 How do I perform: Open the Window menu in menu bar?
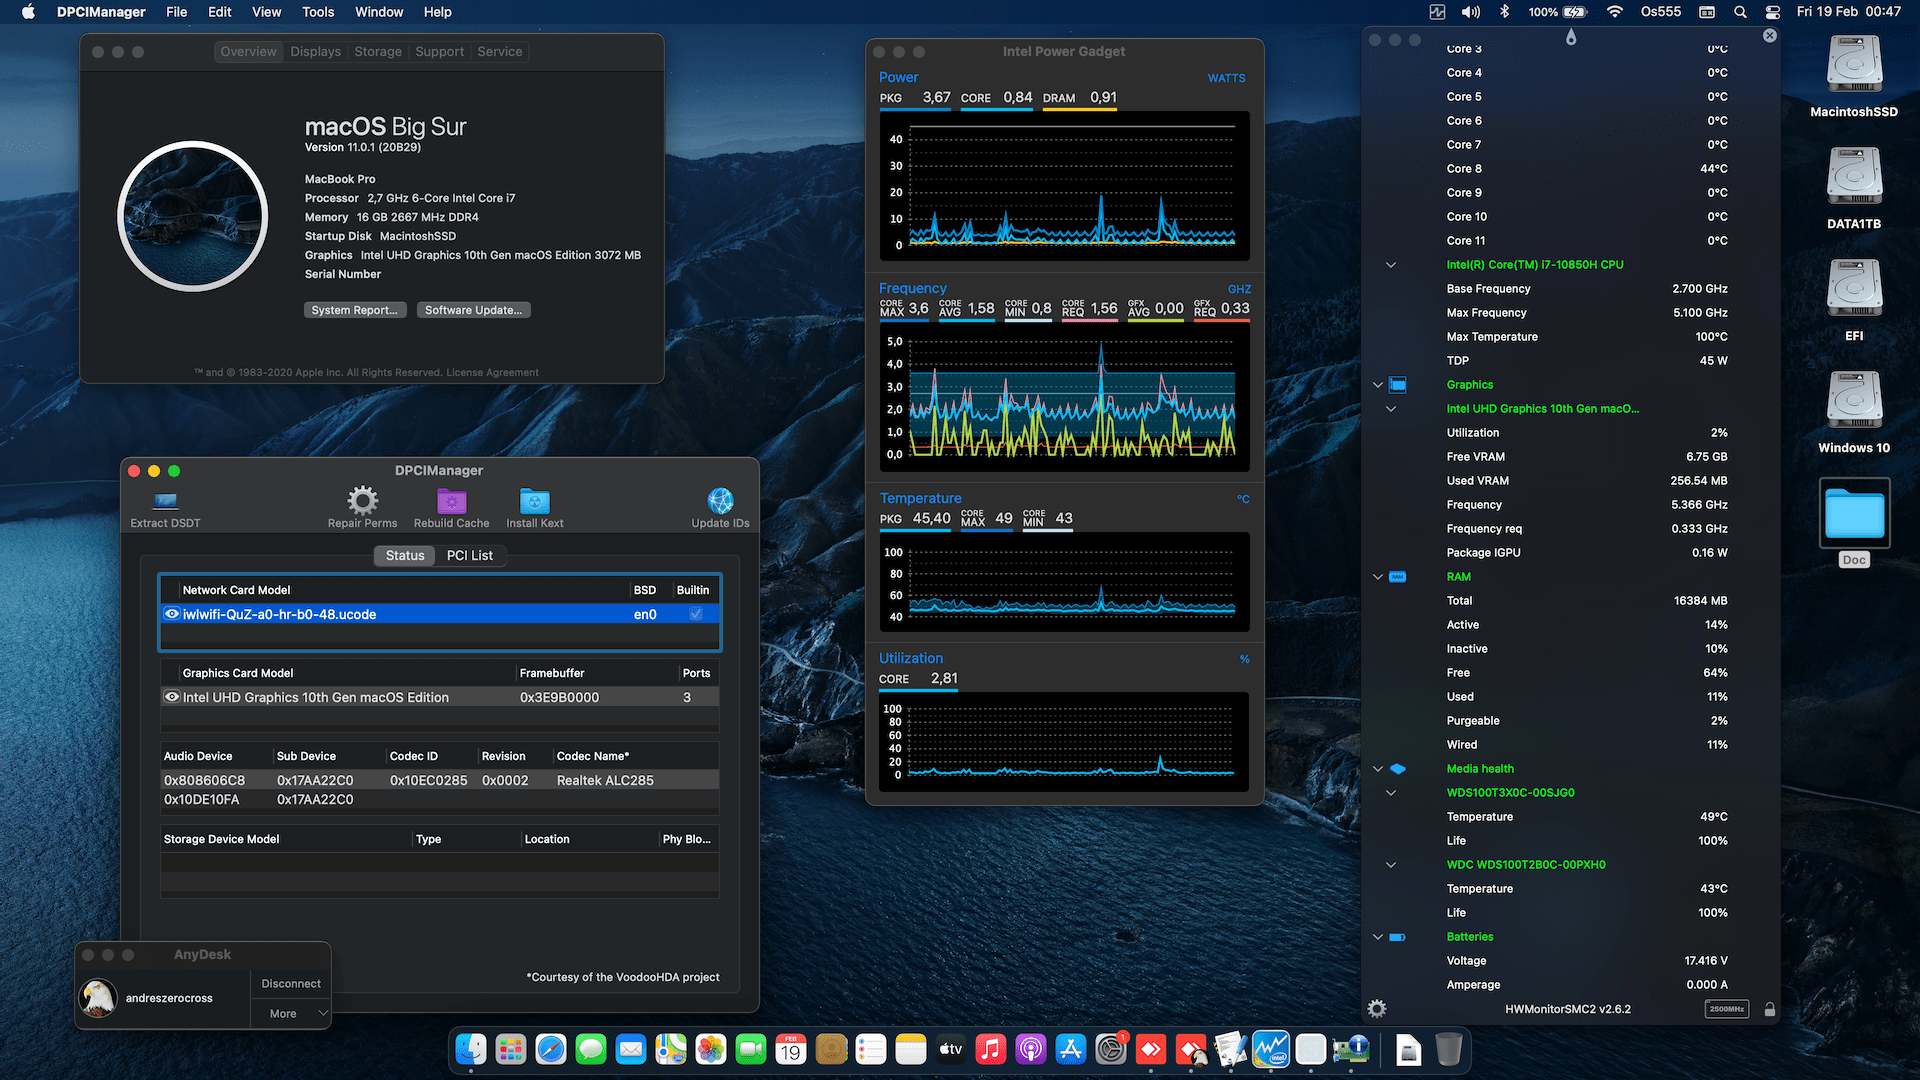(379, 12)
